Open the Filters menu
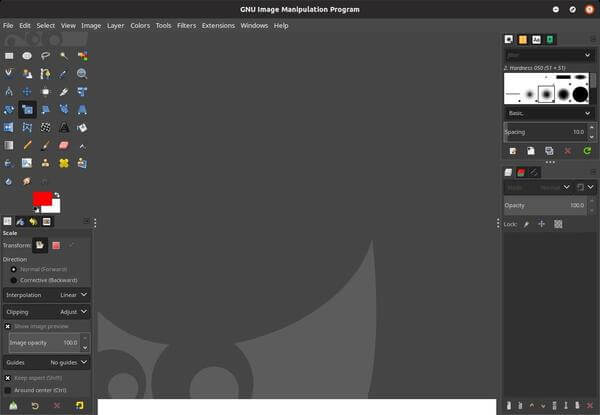The width and height of the screenshot is (600, 415). (186, 26)
